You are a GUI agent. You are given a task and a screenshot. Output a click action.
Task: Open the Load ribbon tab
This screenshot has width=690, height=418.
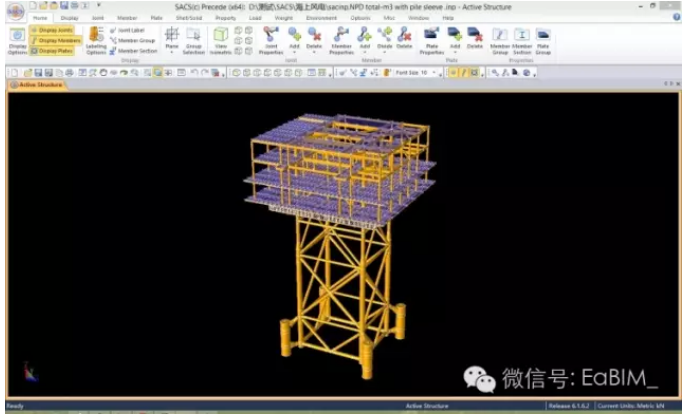pyautogui.click(x=255, y=18)
